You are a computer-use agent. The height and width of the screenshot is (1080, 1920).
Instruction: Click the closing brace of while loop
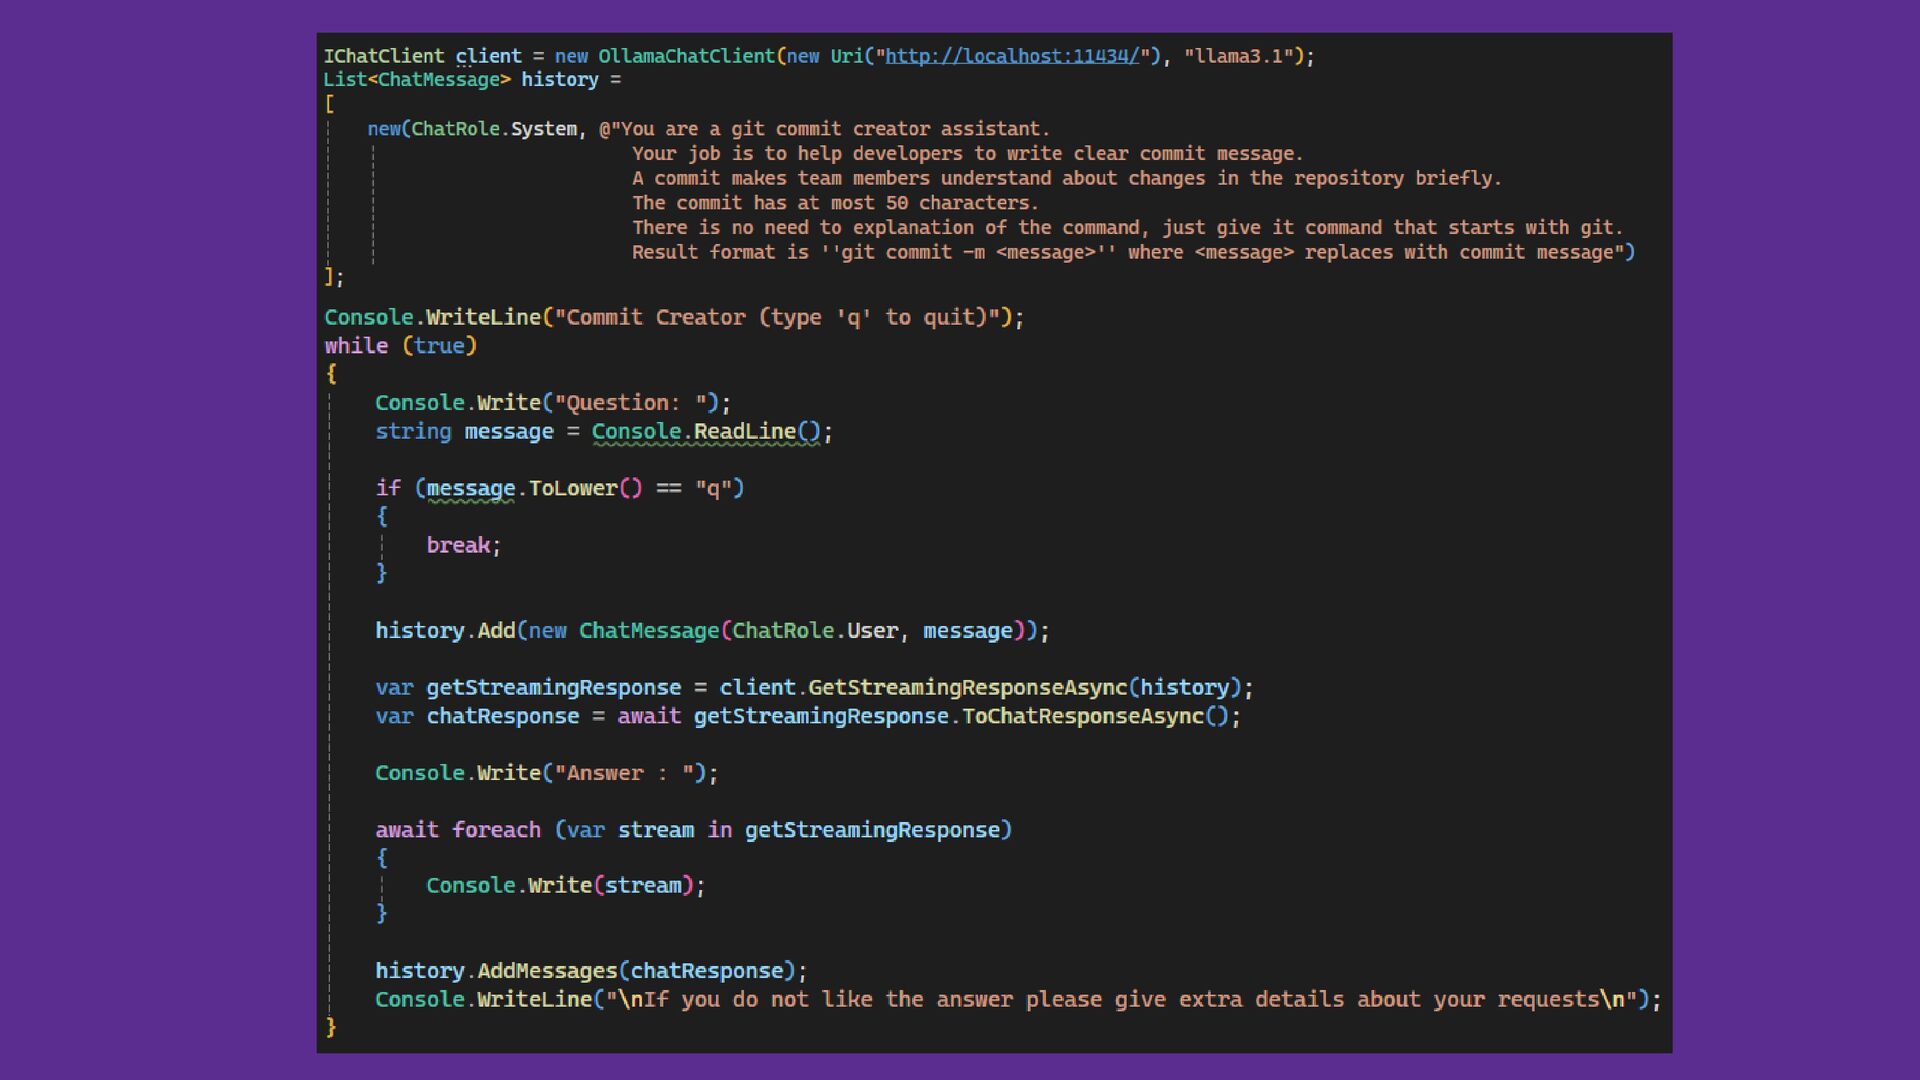point(331,1027)
